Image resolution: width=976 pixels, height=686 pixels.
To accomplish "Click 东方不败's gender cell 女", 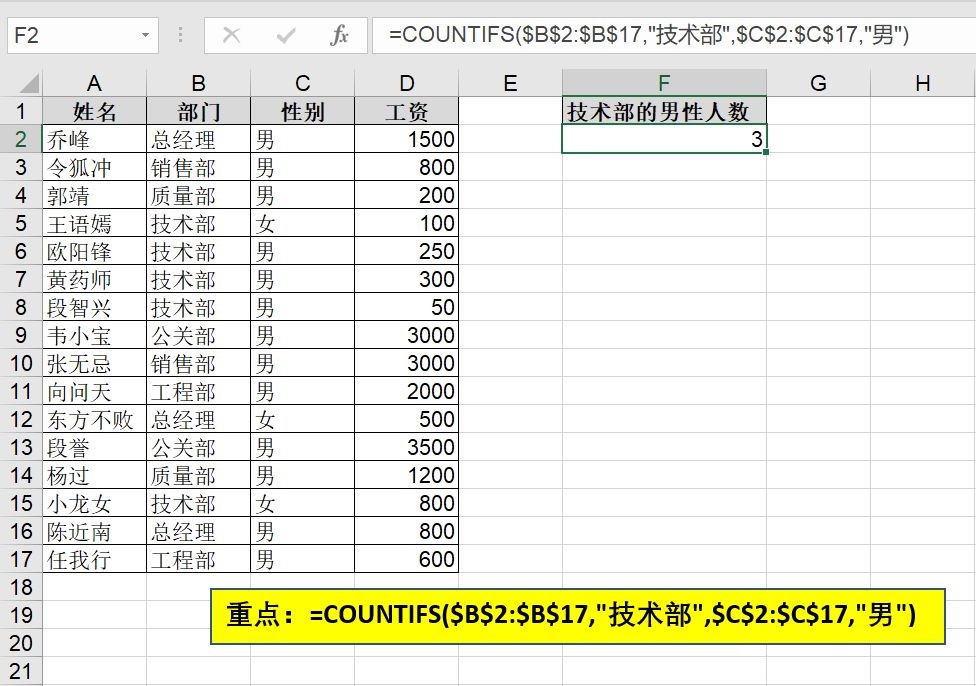I will pos(303,419).
